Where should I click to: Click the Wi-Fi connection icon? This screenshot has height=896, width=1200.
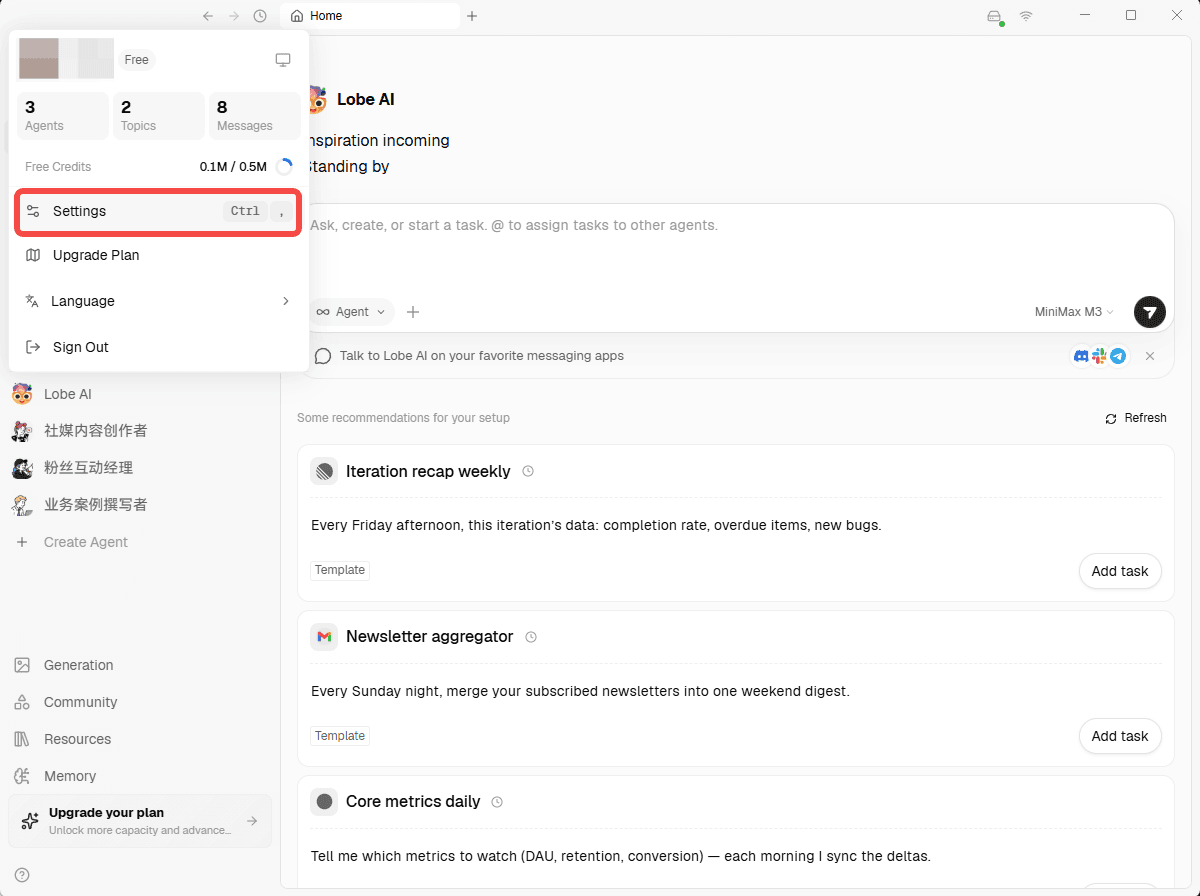pos(1026,16)
